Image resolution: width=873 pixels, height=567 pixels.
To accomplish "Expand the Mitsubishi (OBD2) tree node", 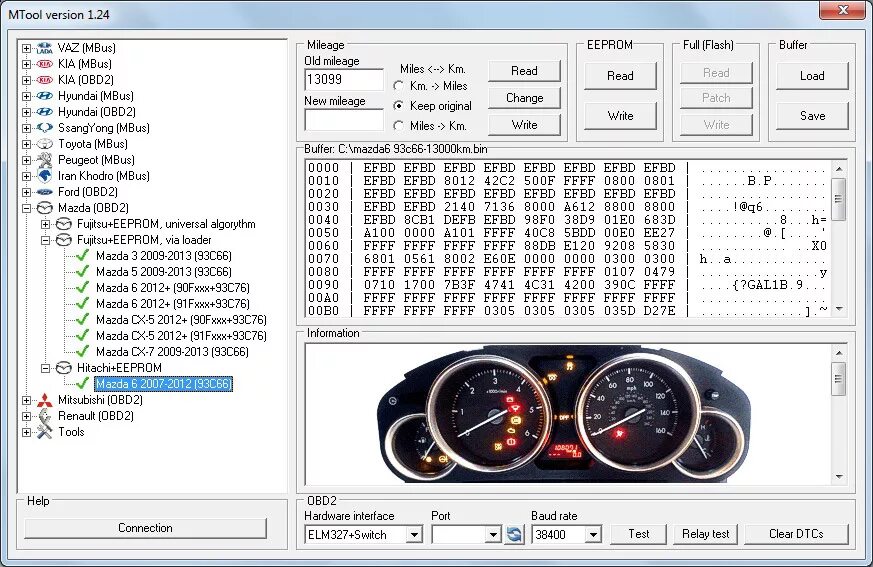I will 26,400.
